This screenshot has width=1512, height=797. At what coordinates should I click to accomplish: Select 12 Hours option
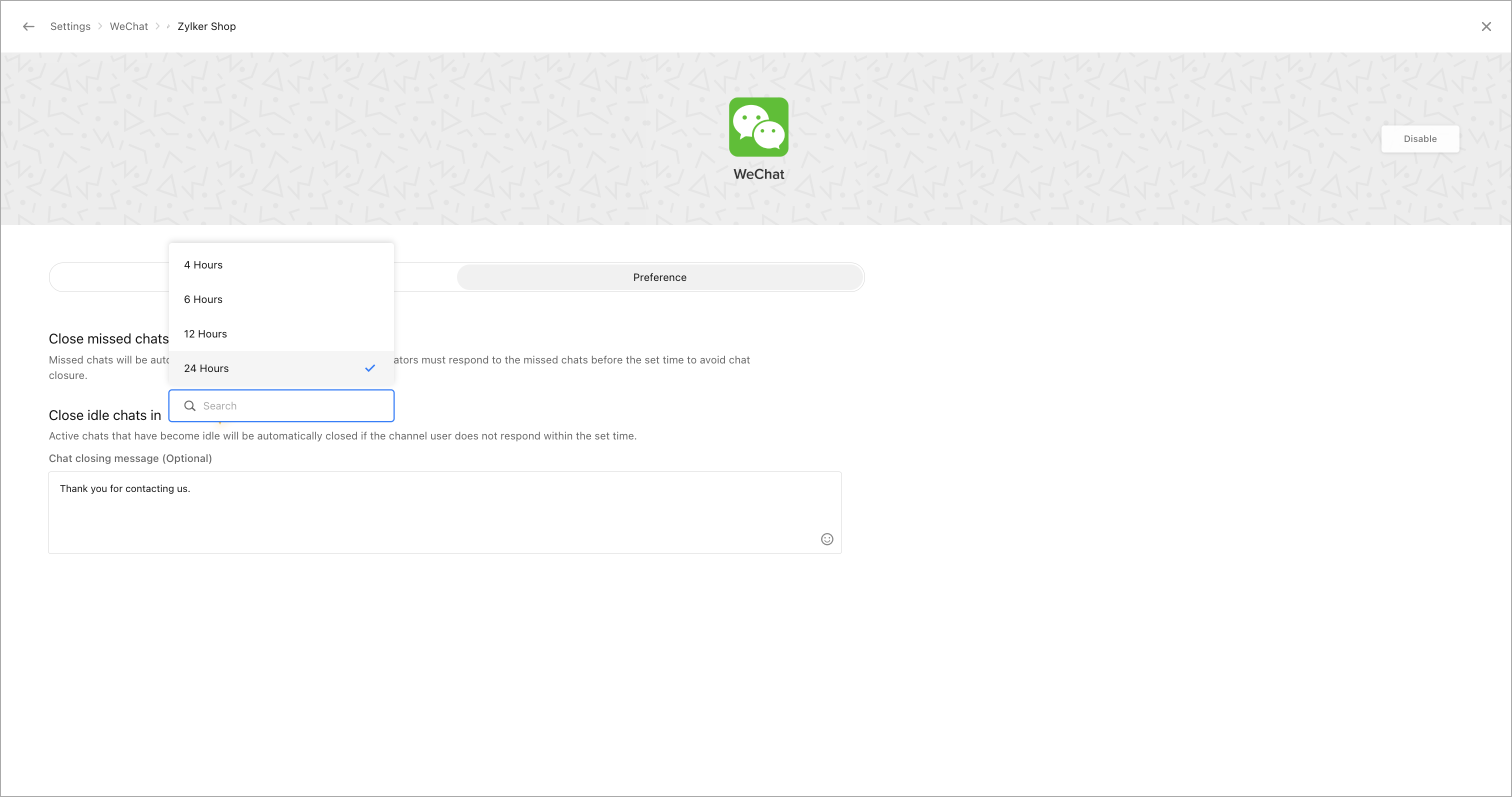(x=281, y=334)
